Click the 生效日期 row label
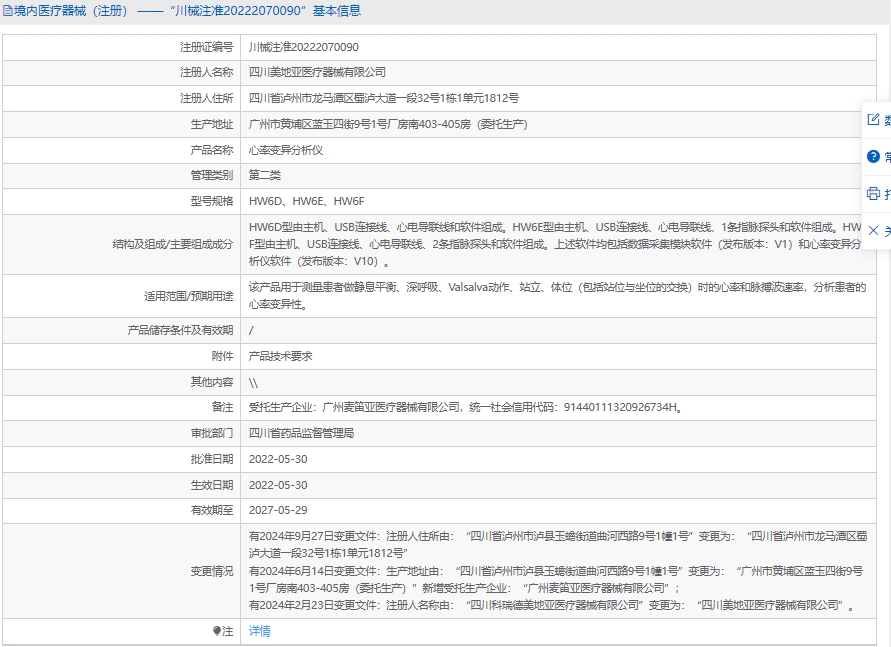Viewport: 891px width, 647px height. click(x=212, y=485)
